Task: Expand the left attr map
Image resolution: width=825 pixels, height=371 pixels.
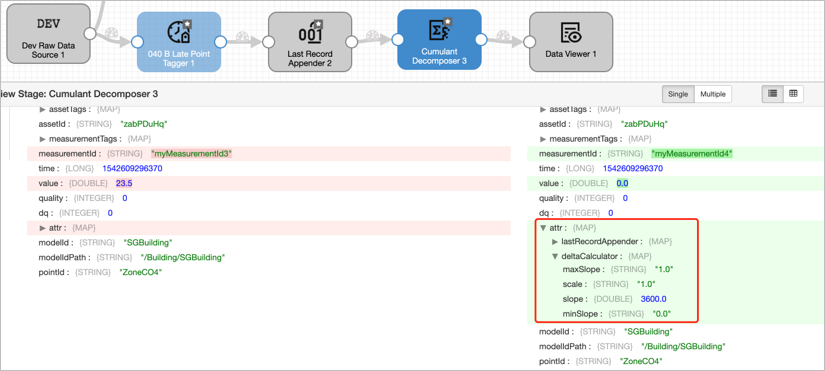Action: click(43, 228)
